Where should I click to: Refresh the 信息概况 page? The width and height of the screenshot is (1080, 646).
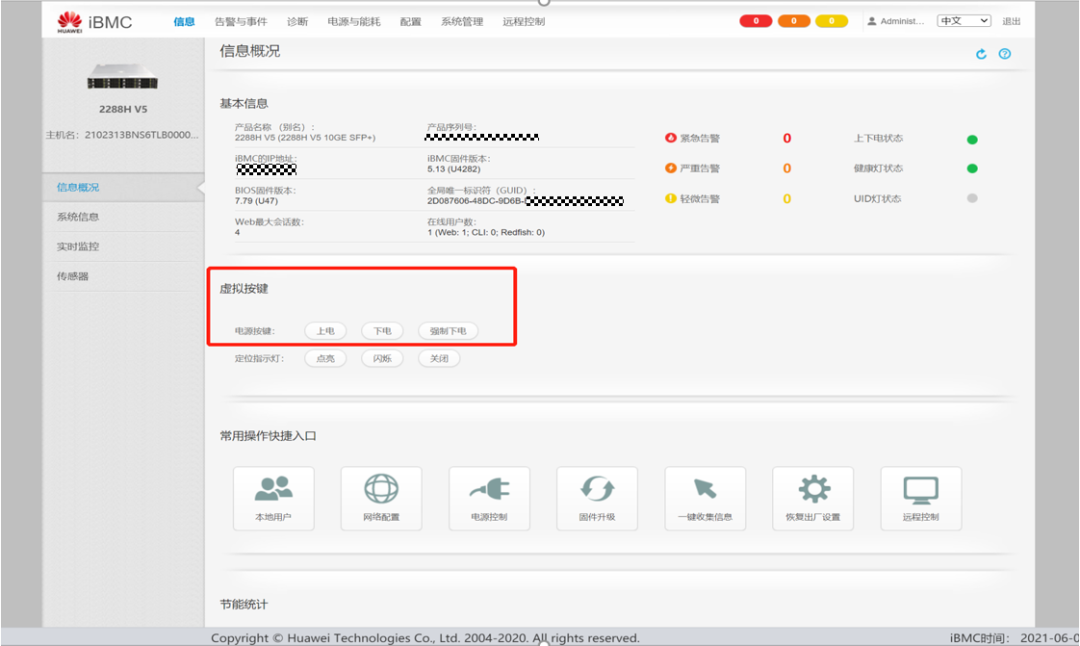pyautogui.click(x=981, y=54)
